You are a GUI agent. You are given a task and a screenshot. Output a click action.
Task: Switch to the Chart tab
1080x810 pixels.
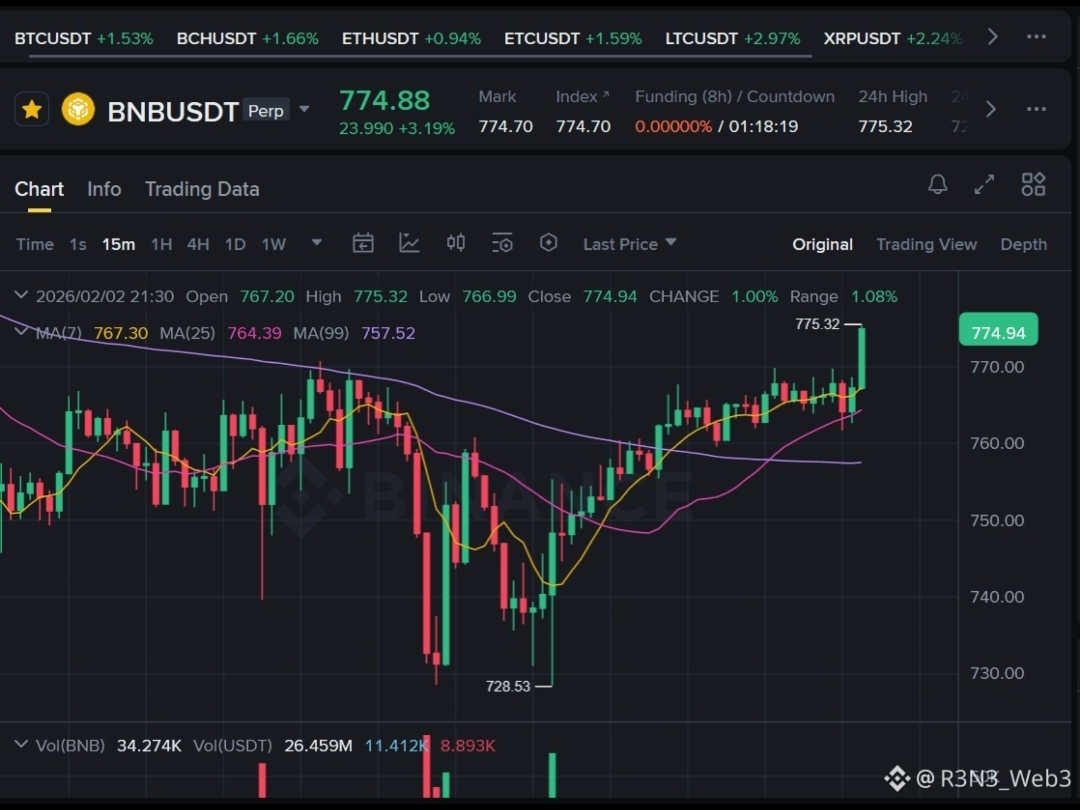pyautogui.click(x=39, y=189)
